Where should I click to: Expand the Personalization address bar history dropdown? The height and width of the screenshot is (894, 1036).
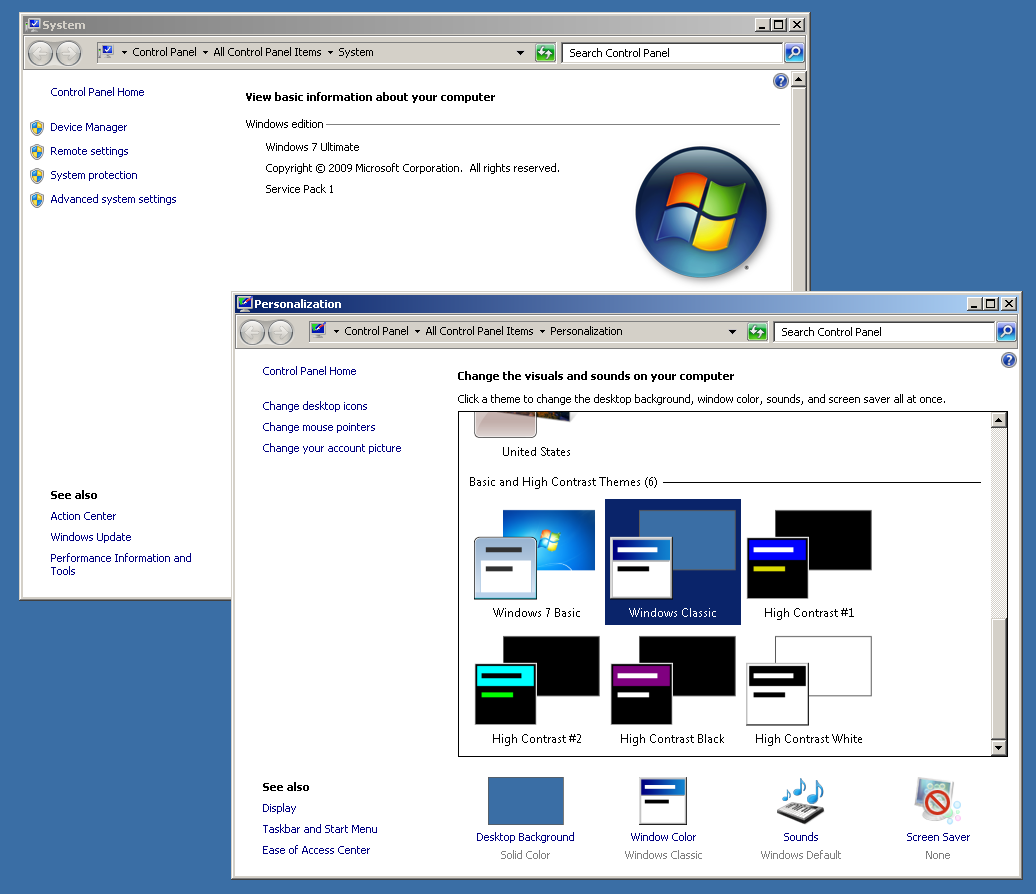tap(732, 332)
